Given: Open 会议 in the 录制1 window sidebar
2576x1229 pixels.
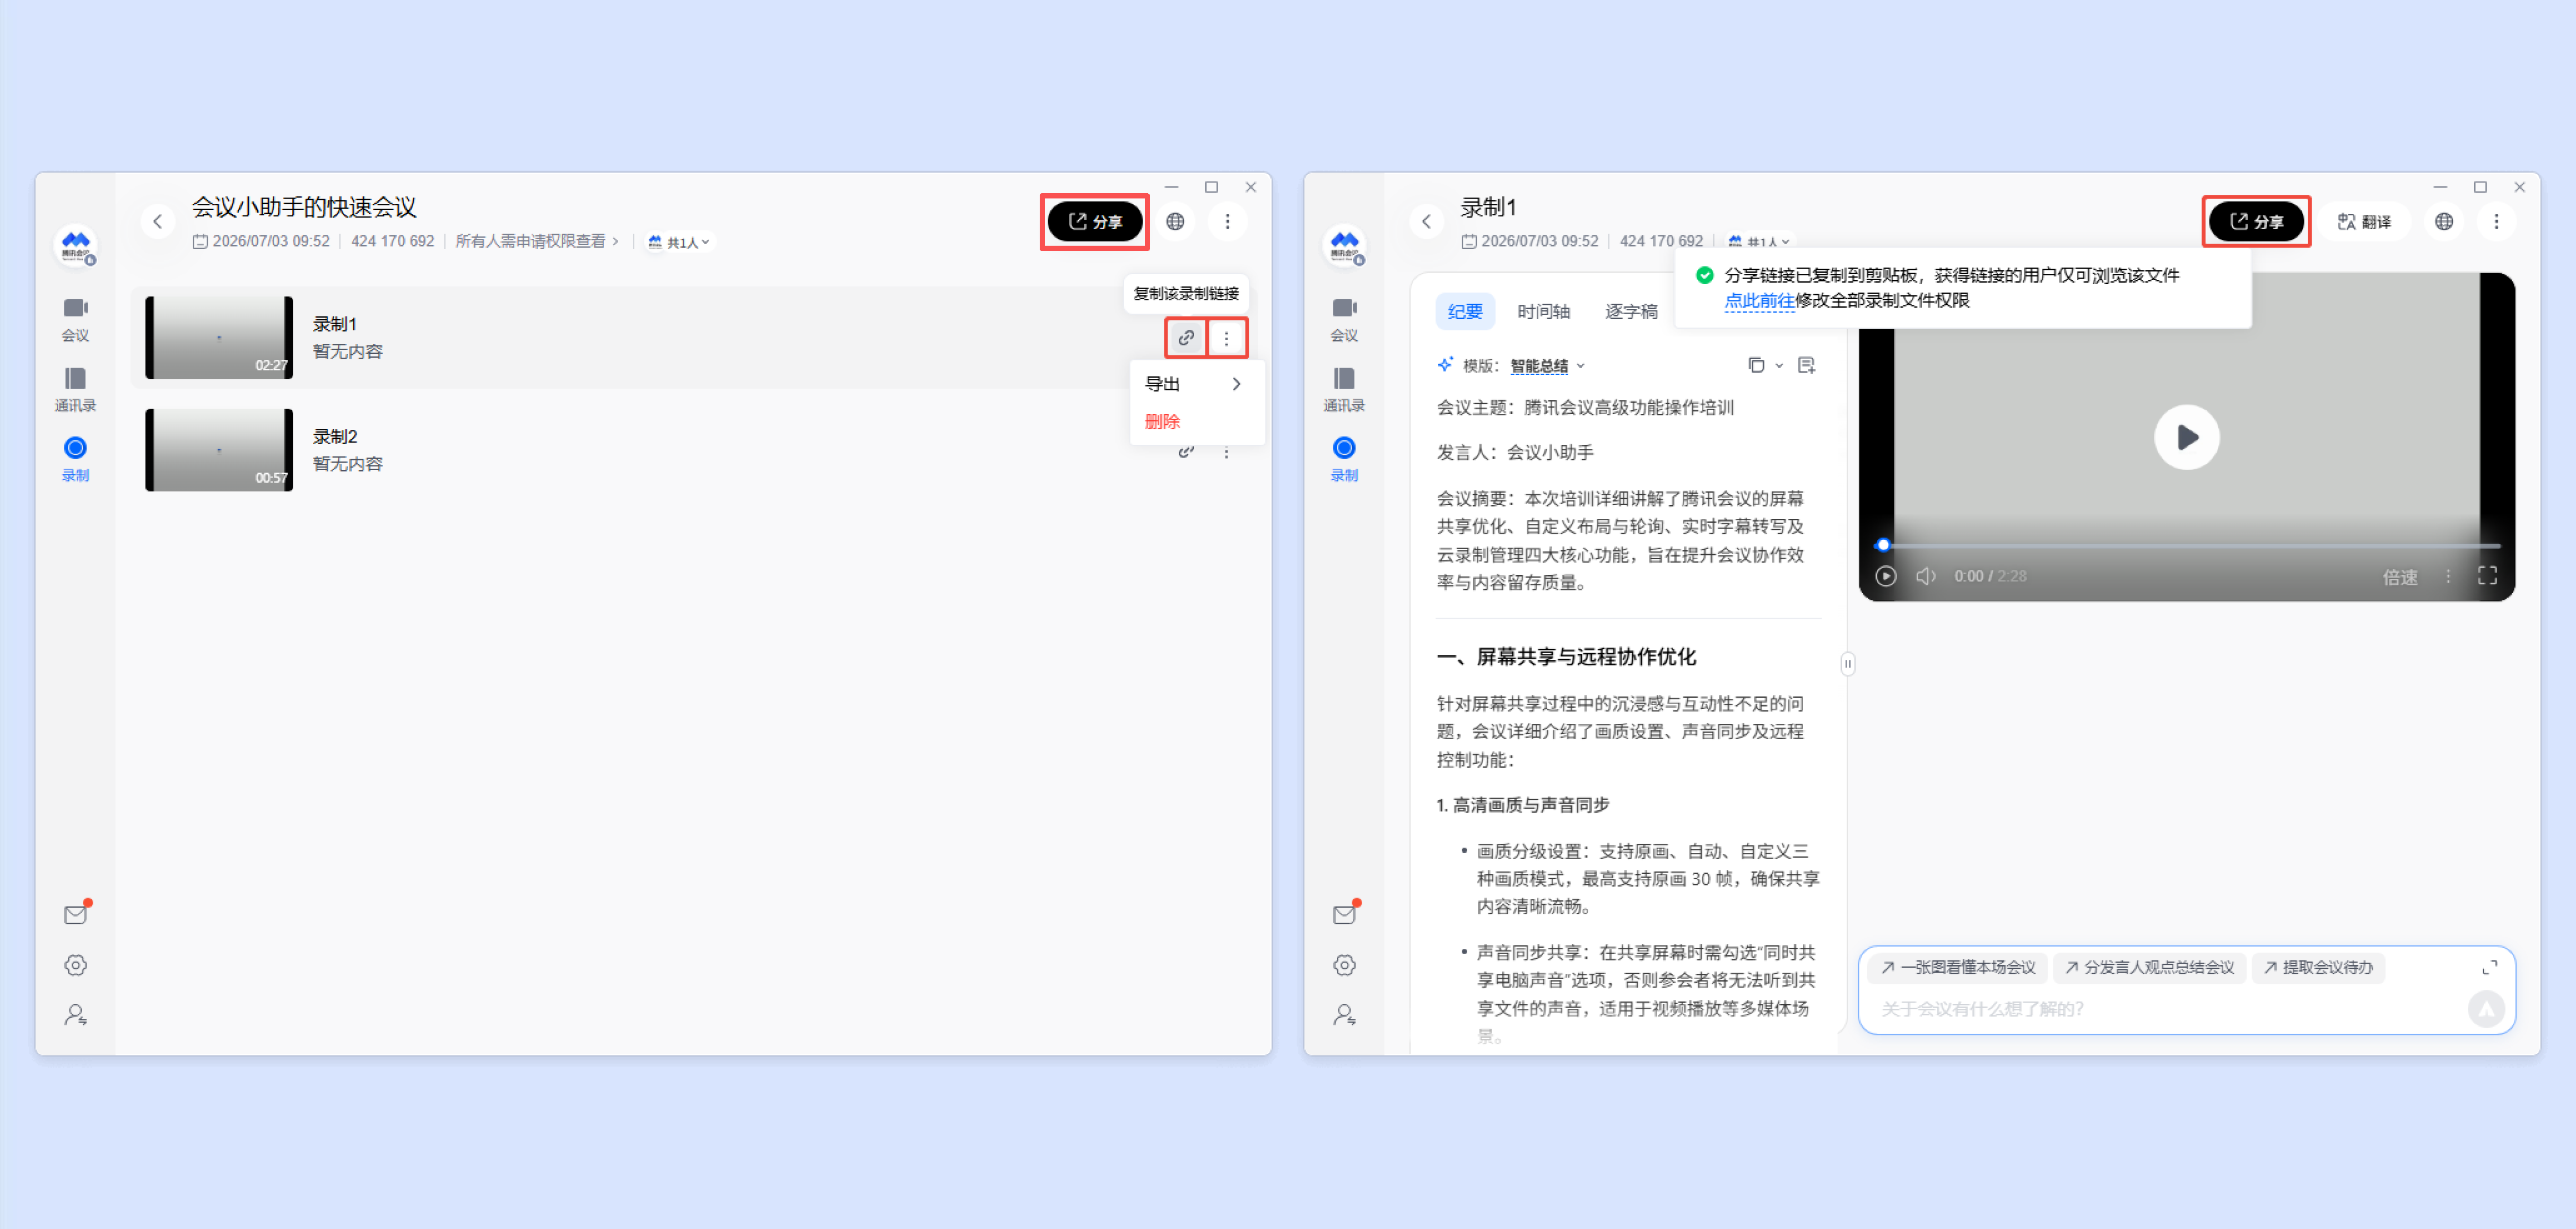Looking at the screenshot, I should point(1344,320).
